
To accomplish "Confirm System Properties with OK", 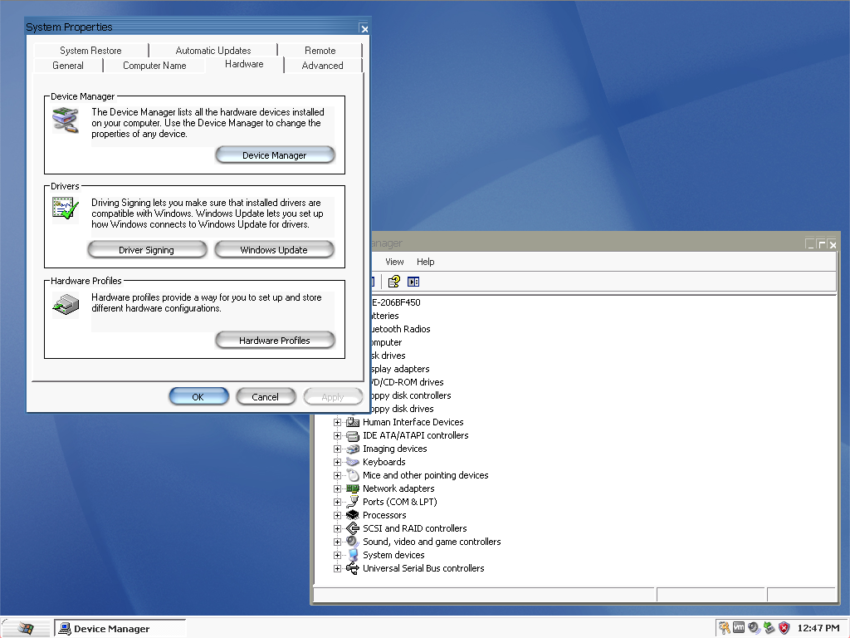I will click(198, 397).
